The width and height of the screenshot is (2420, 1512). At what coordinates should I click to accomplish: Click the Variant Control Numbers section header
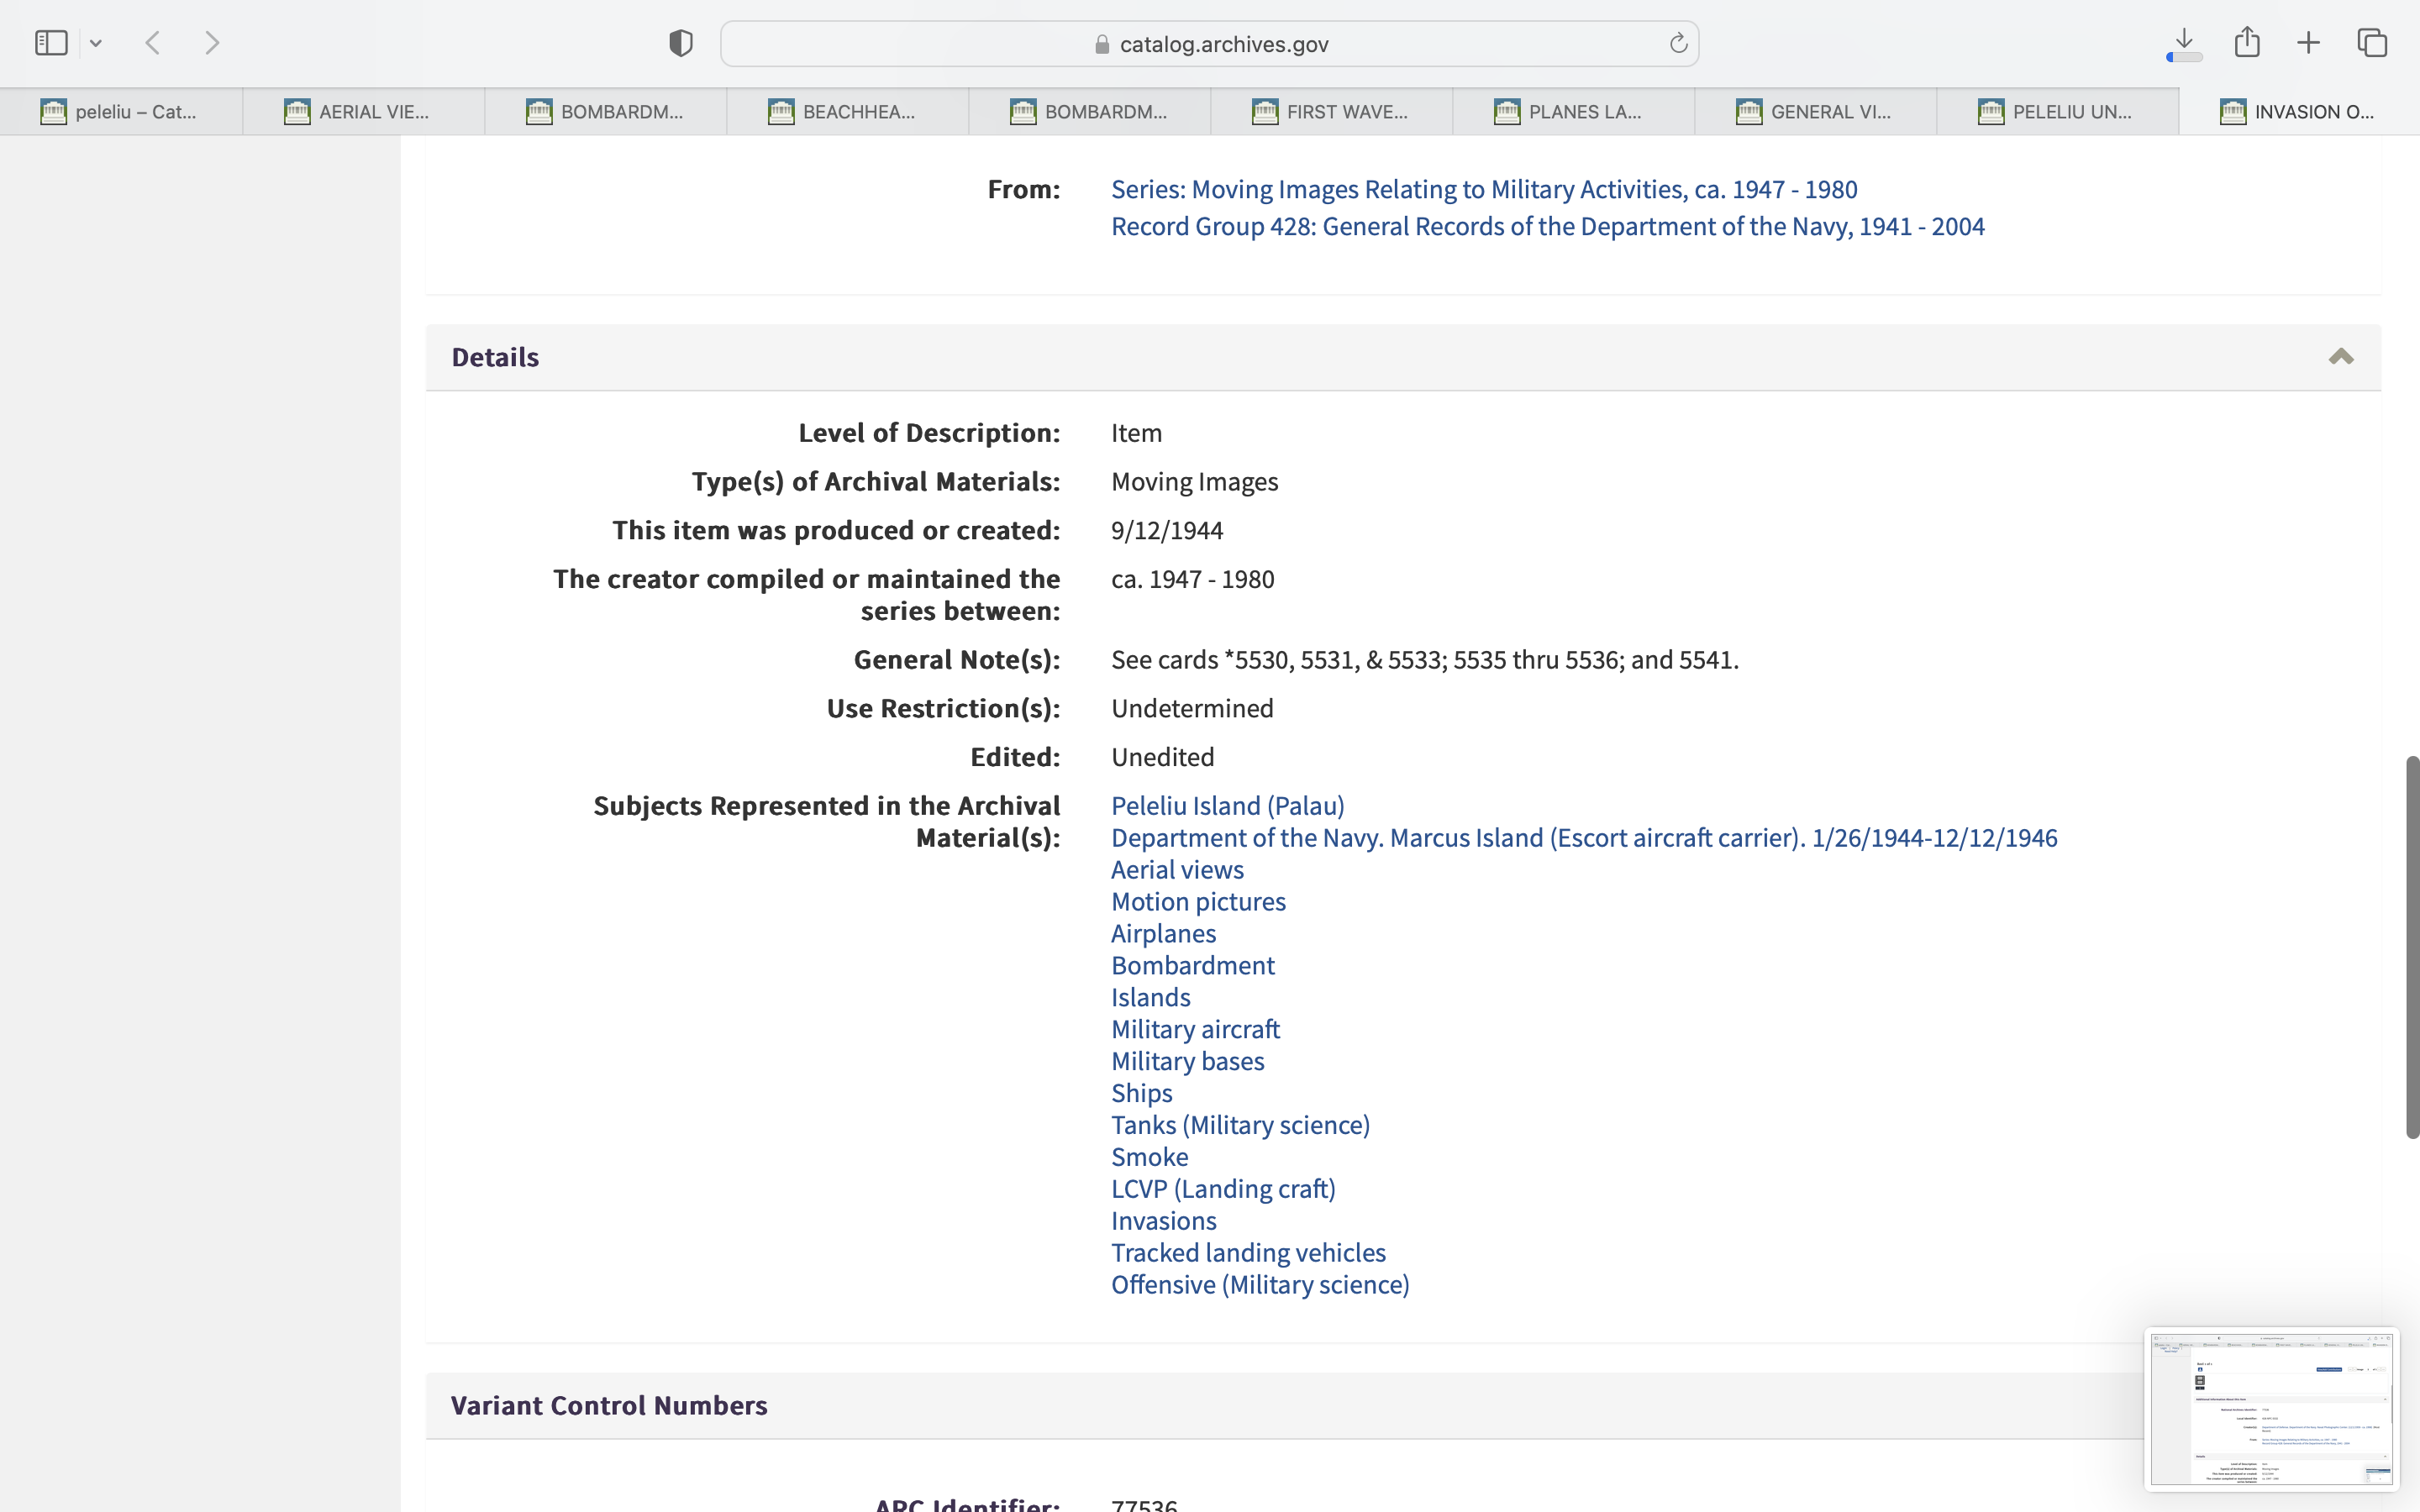click(609, 1405)
